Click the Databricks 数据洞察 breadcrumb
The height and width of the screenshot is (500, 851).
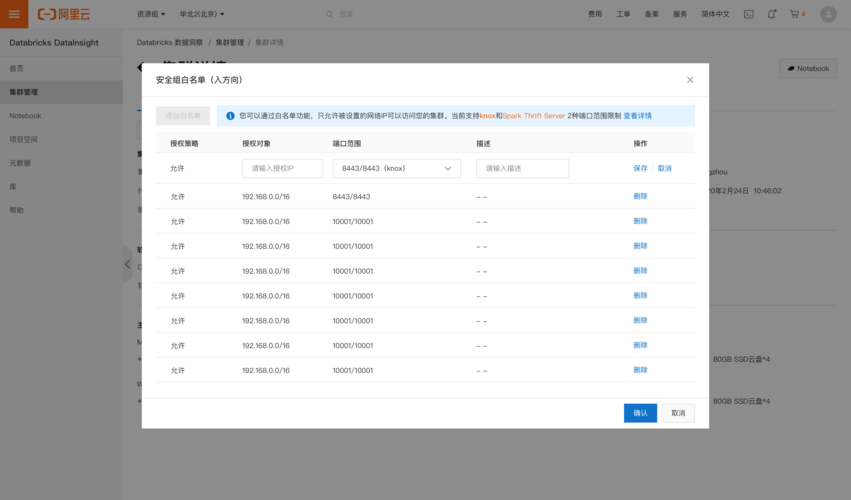click(x=169, y=42)
